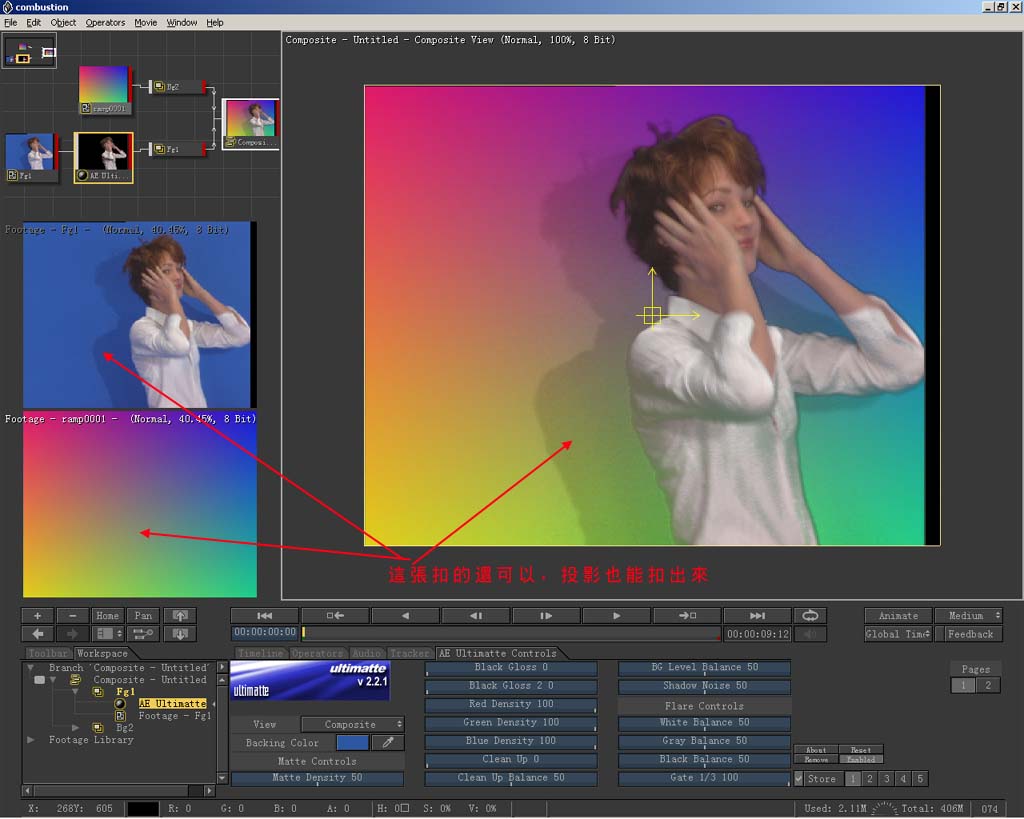Screen dimensions: 1024x819
Task: Click the up-arrow viewport button beside Pan
Action: 180,616
